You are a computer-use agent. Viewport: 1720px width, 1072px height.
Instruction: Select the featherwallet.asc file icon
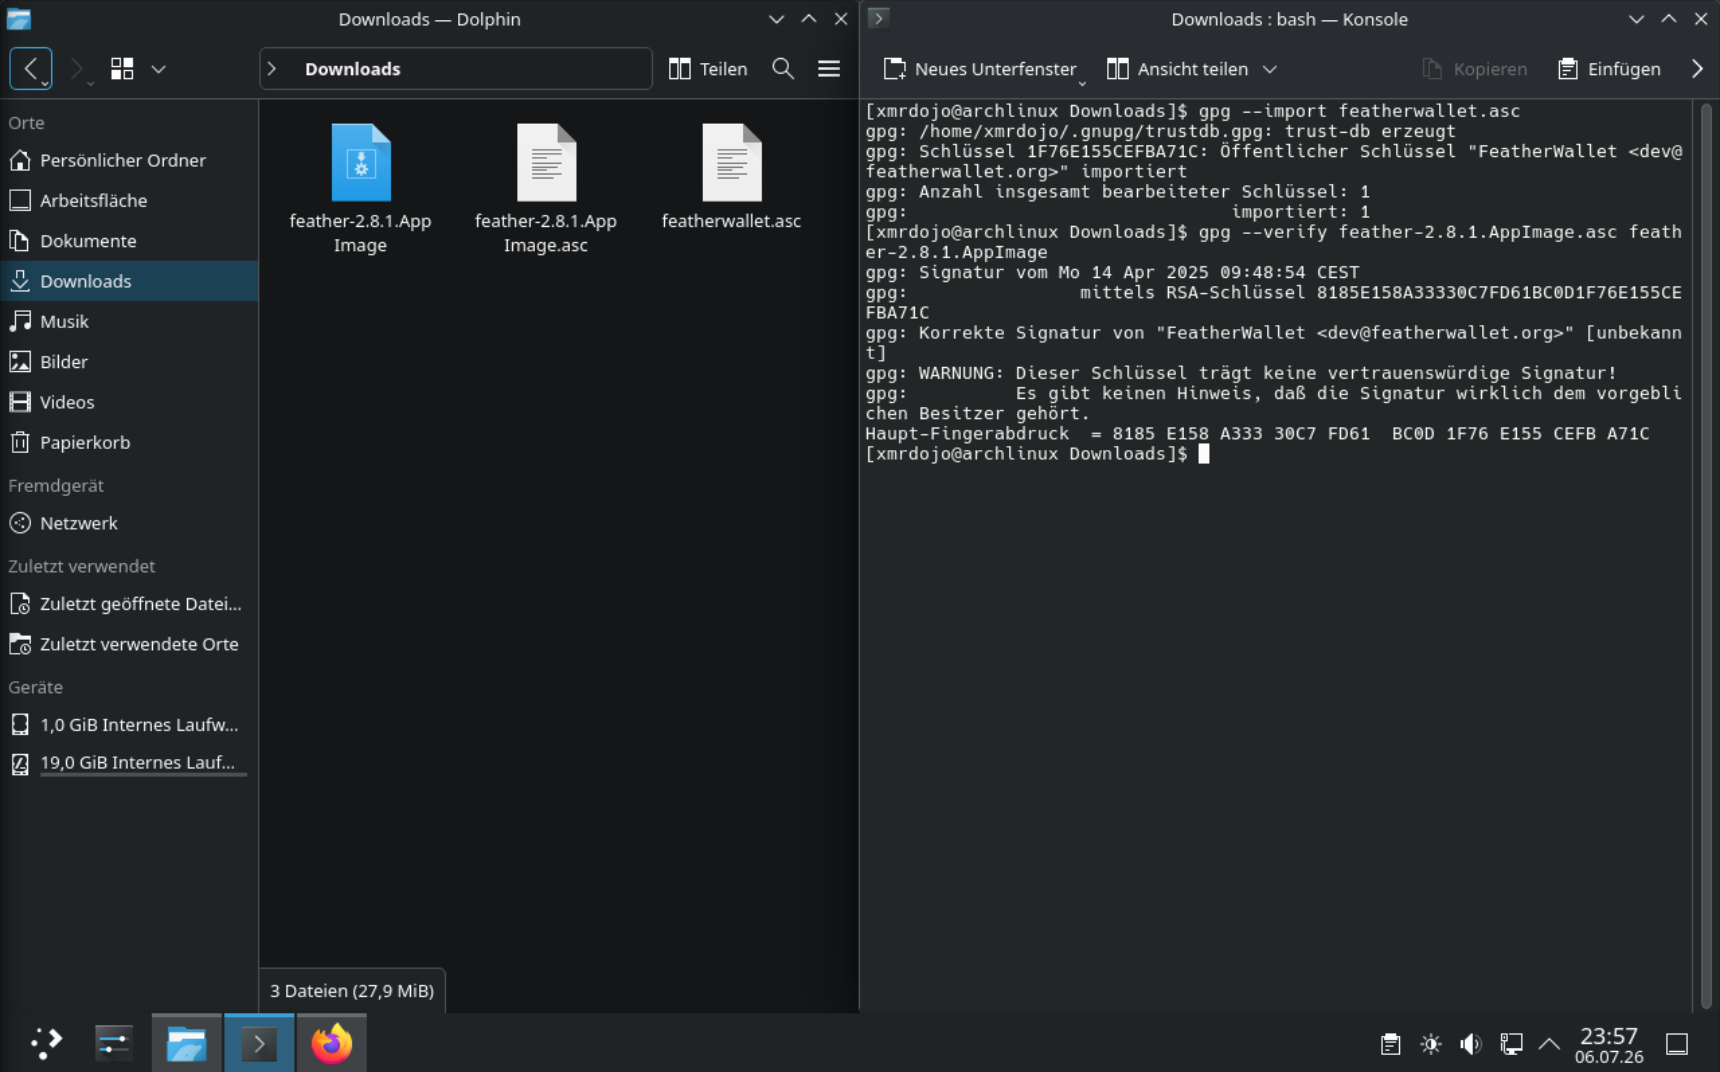(731, 163)
